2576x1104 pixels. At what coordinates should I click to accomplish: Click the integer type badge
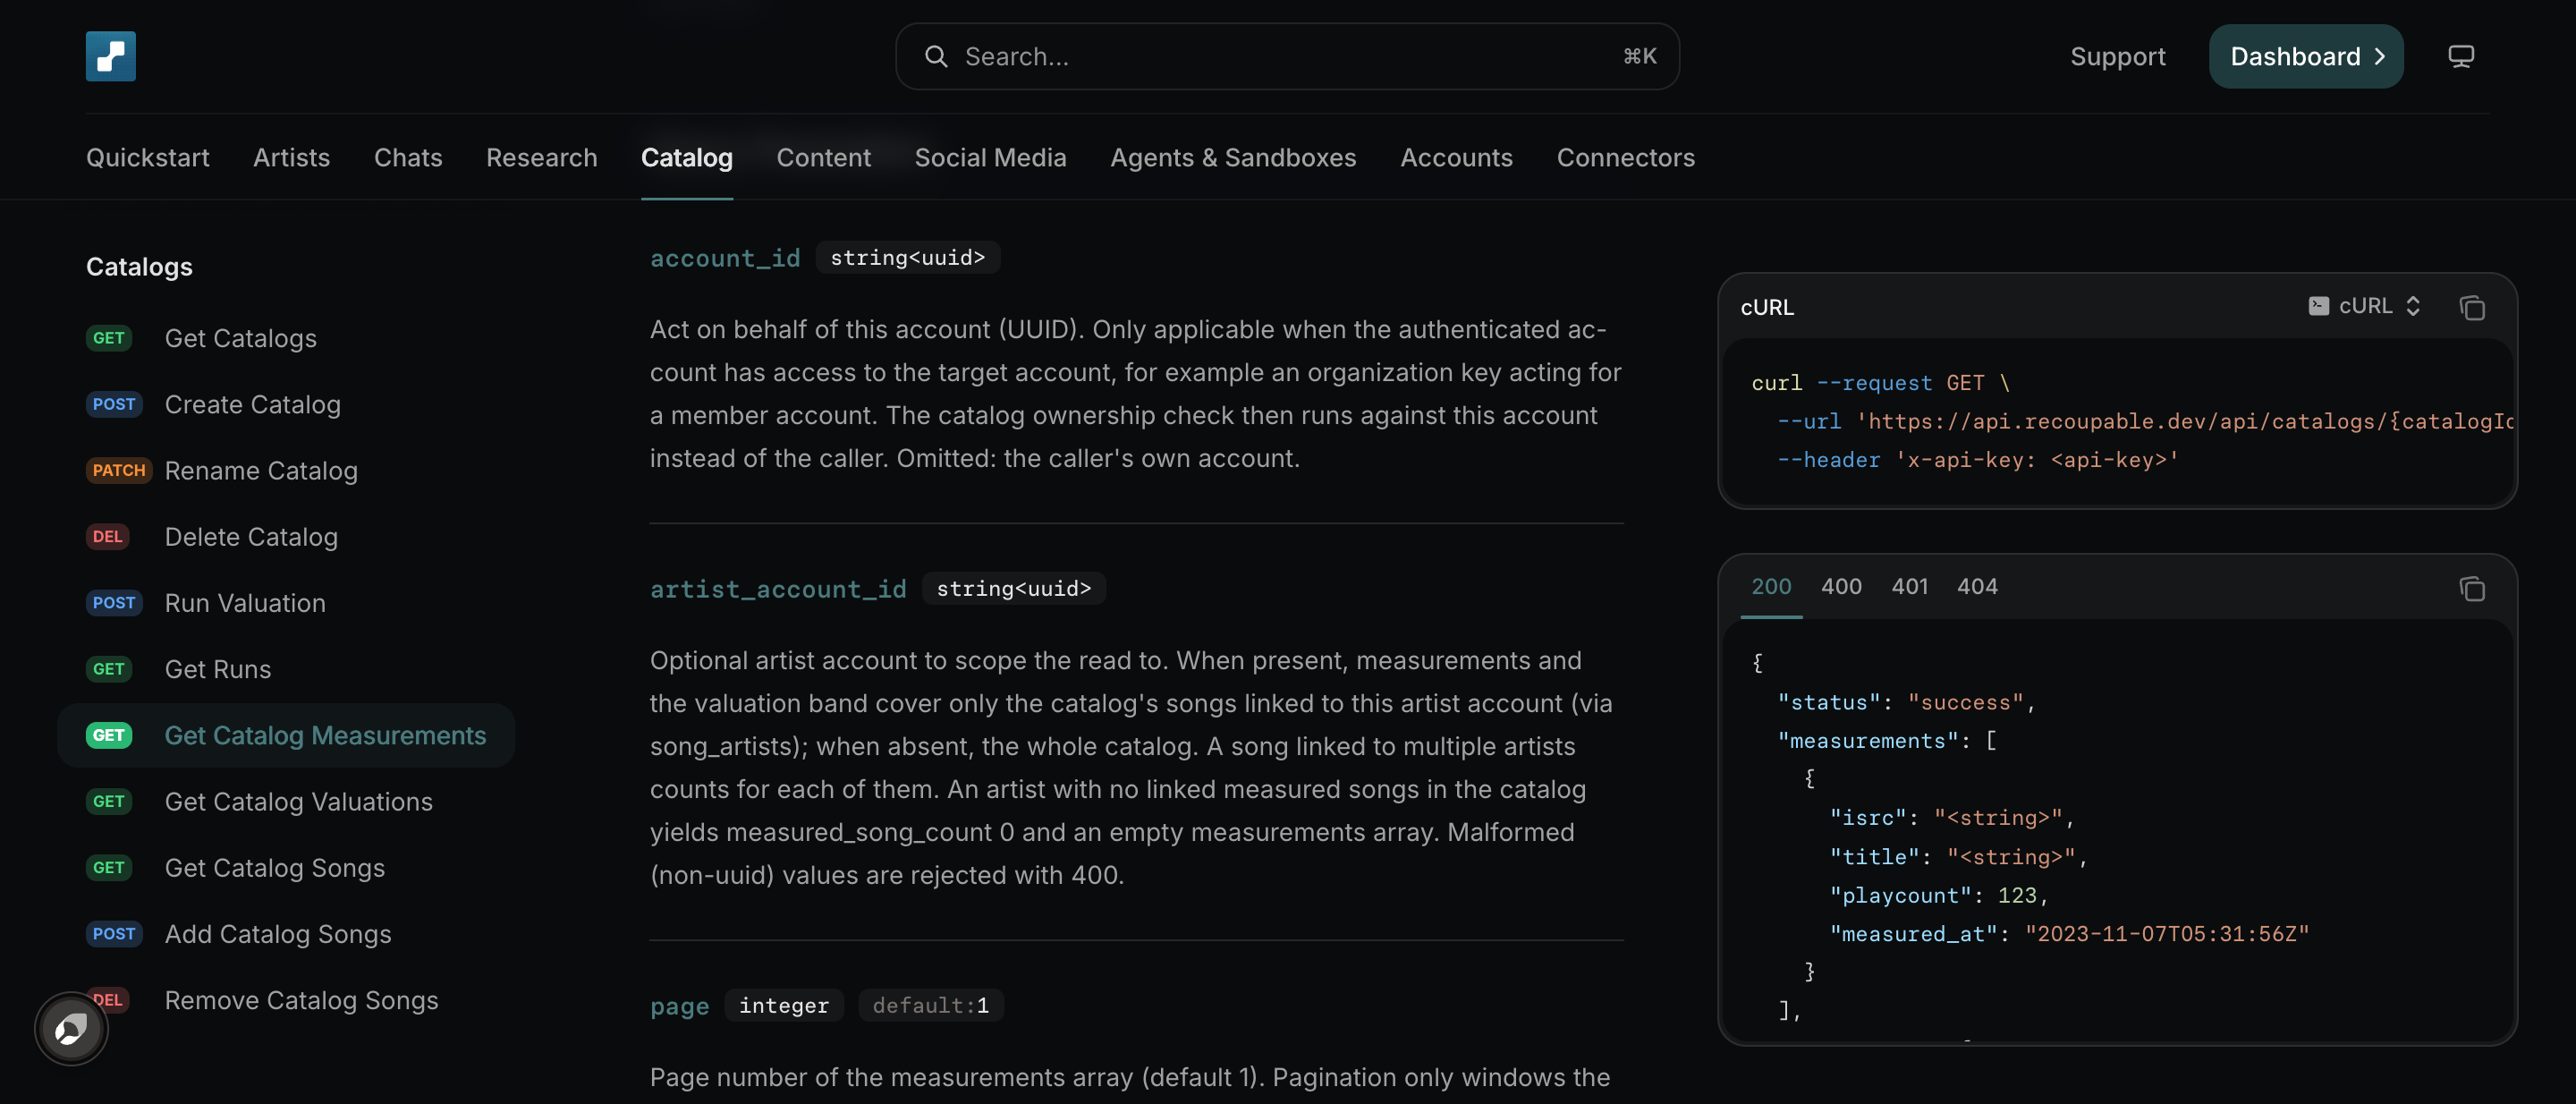[783, 1005]
